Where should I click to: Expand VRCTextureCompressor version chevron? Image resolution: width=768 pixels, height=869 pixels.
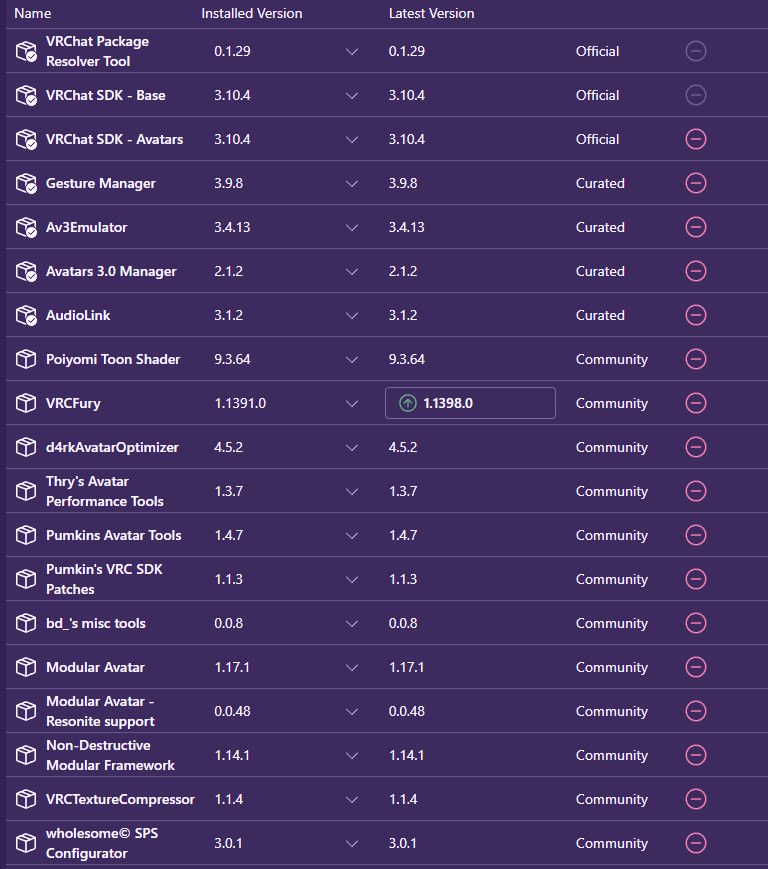click(x=351, y=800)
